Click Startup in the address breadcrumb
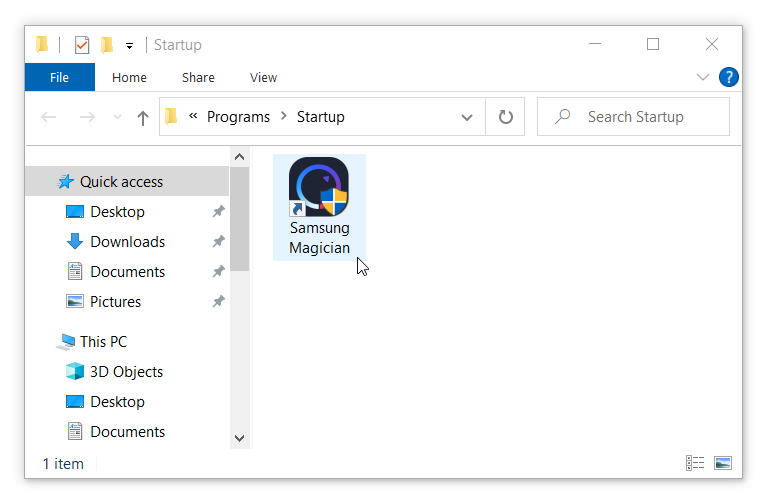The height and width of the screenshot is (502, 770). click(x=321, y=117)
